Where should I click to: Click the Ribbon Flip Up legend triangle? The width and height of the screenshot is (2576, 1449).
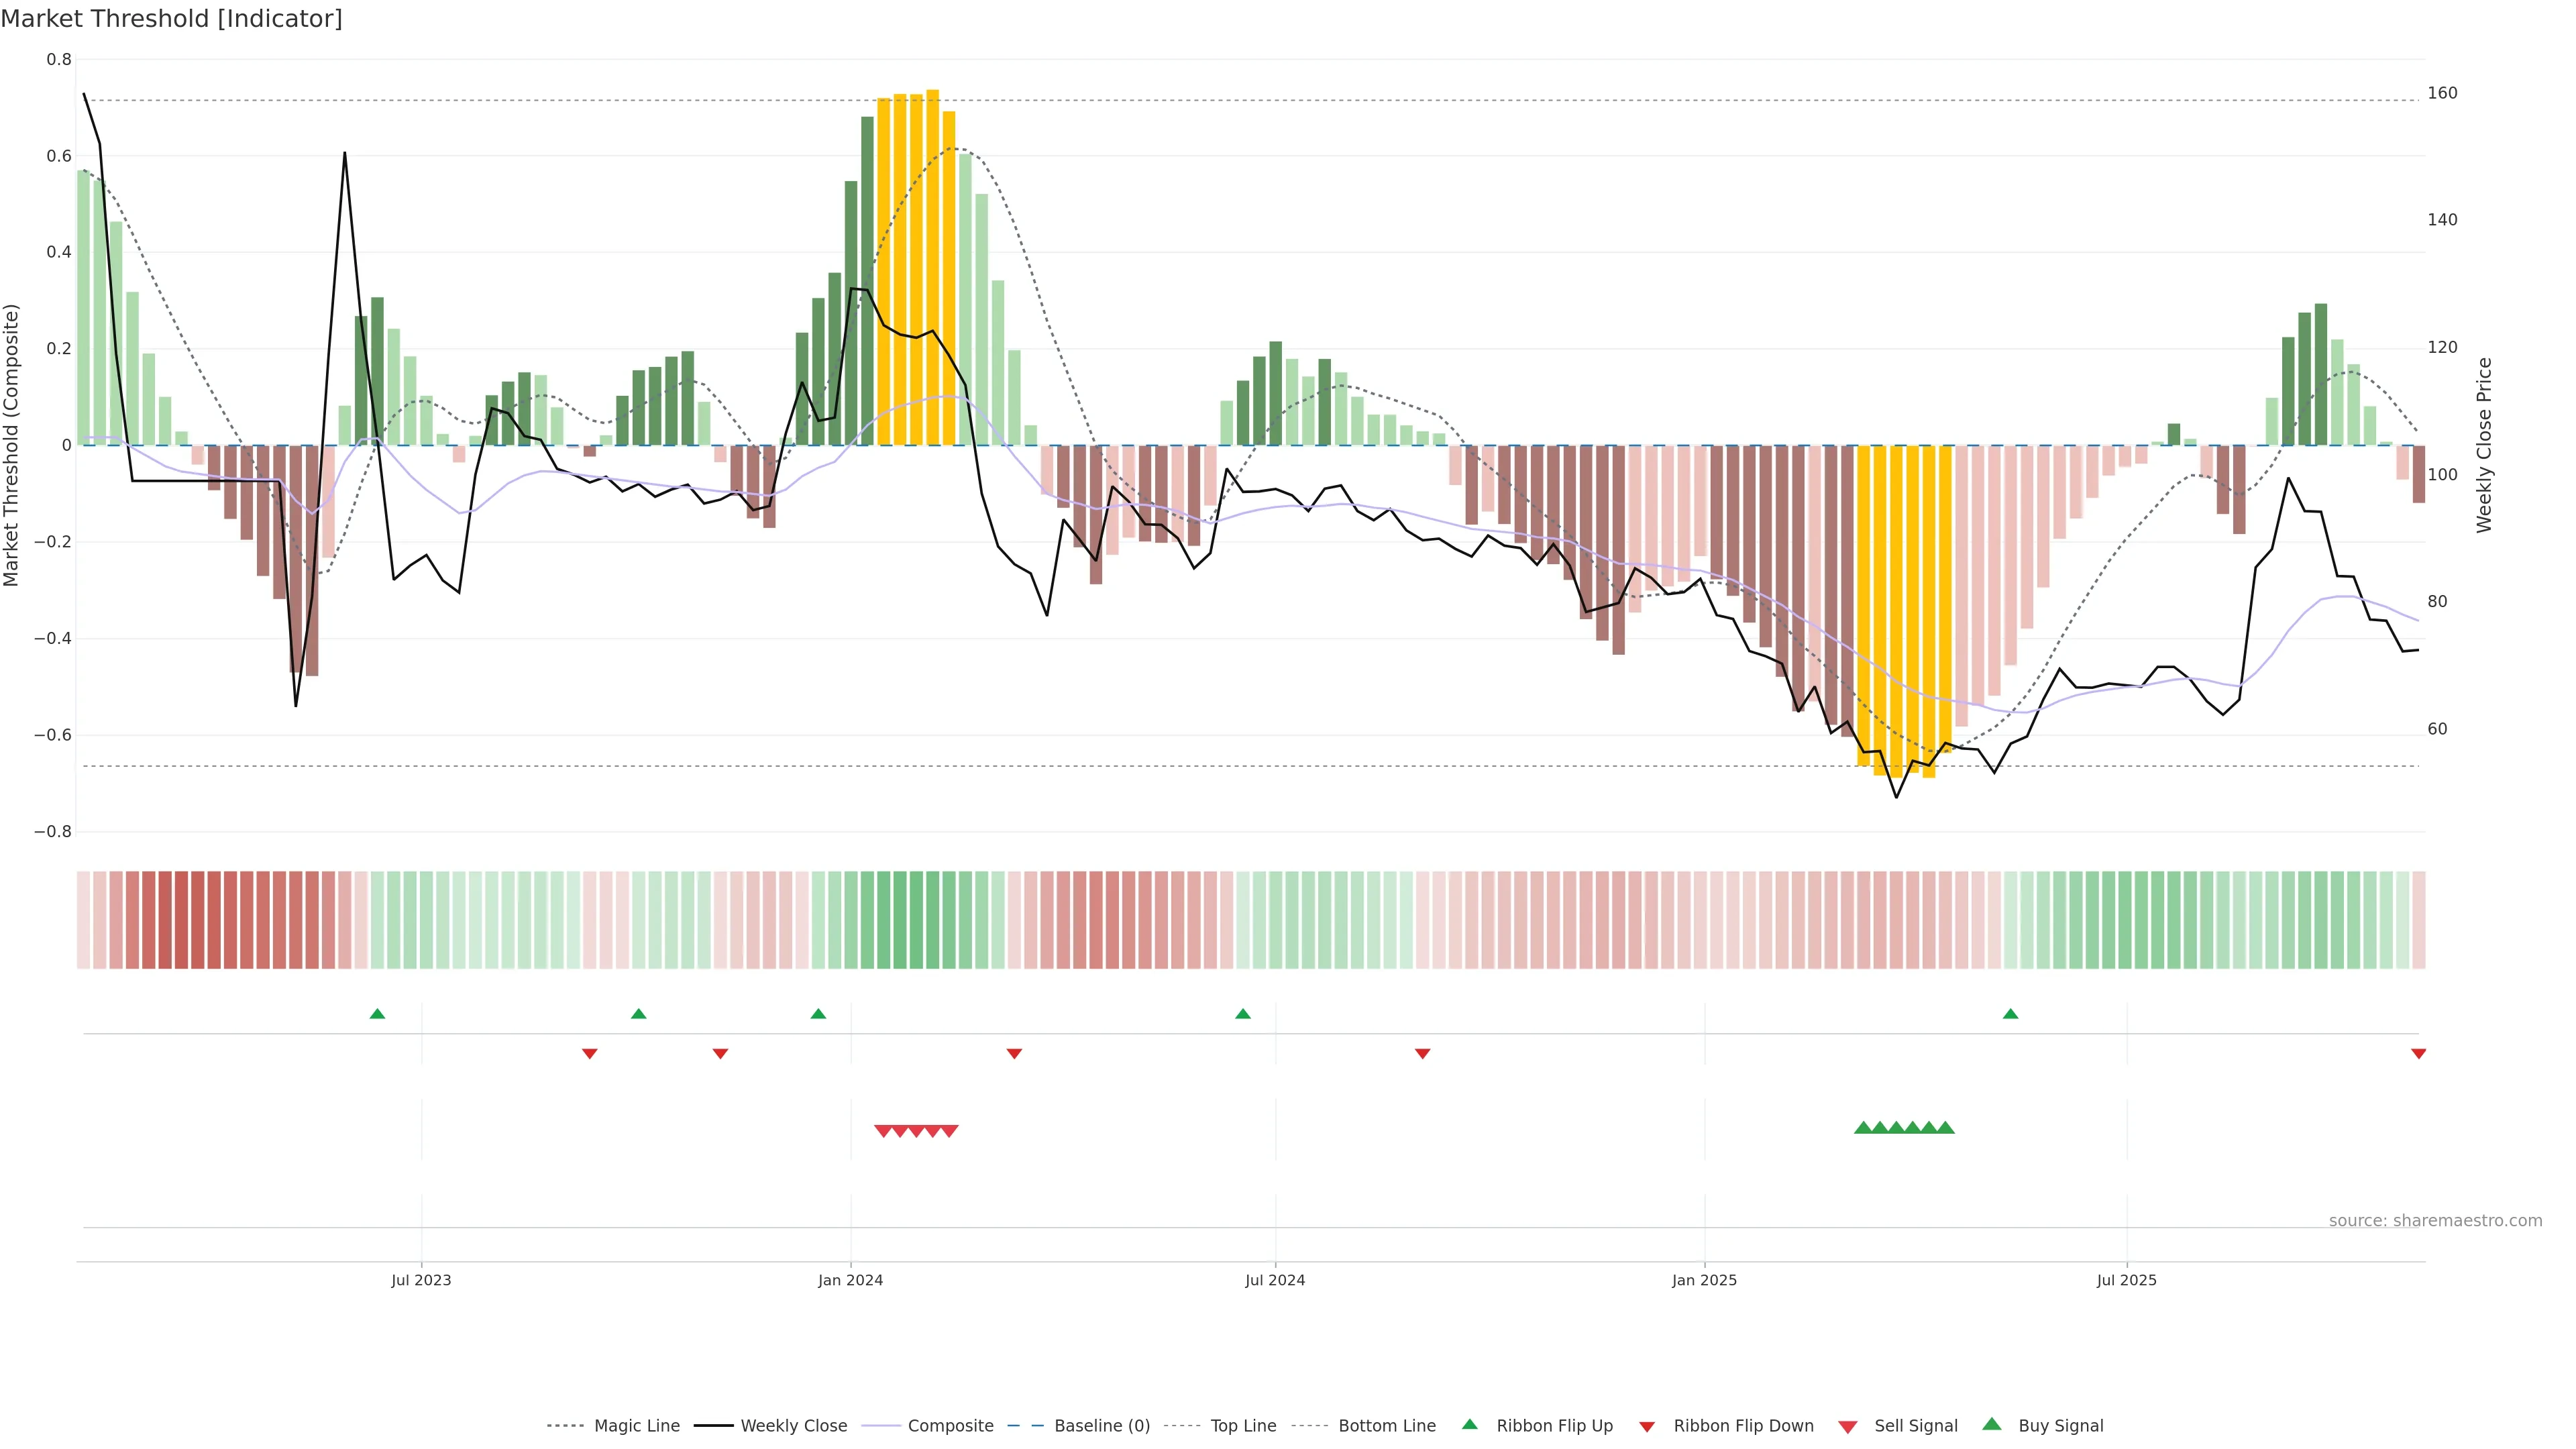pyautogui.click(x=1469, y=1424)
